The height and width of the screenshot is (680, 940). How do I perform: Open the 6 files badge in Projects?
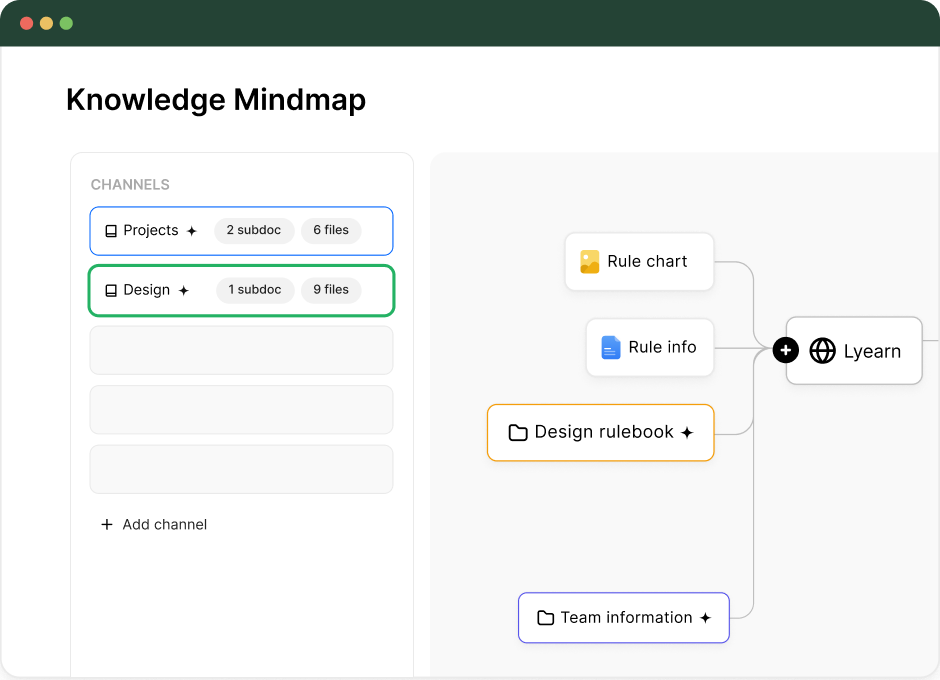coord(331,230)
